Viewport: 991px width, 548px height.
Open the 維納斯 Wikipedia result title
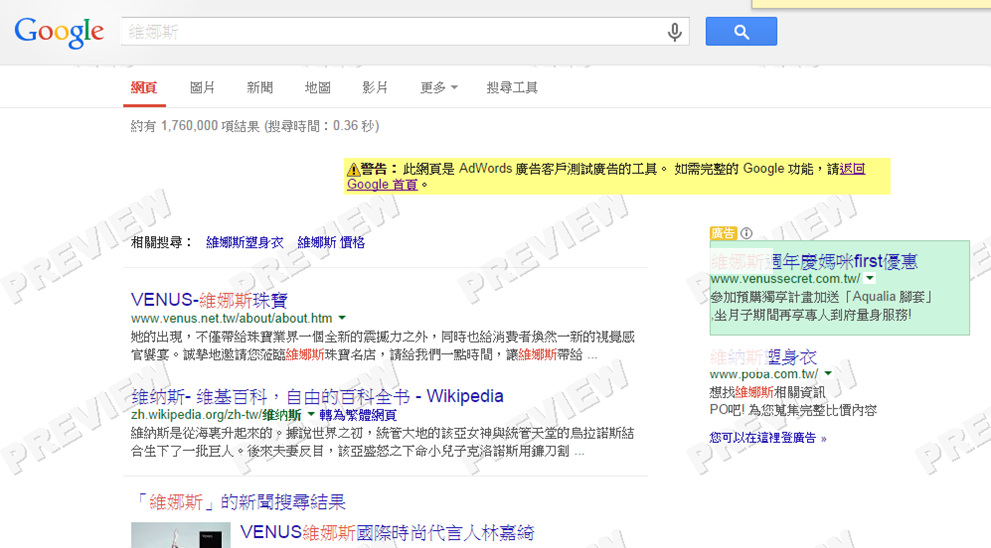coord(317,396)
